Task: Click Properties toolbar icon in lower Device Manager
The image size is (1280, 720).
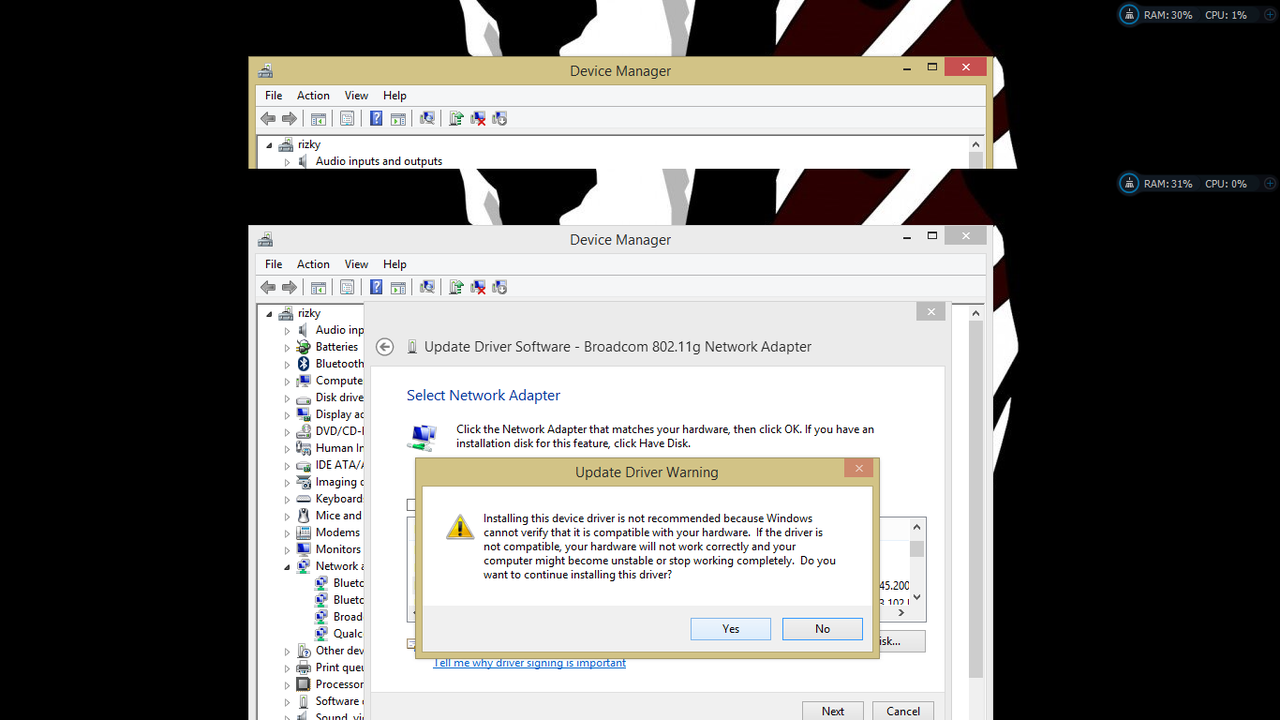Action: [347, 288]
